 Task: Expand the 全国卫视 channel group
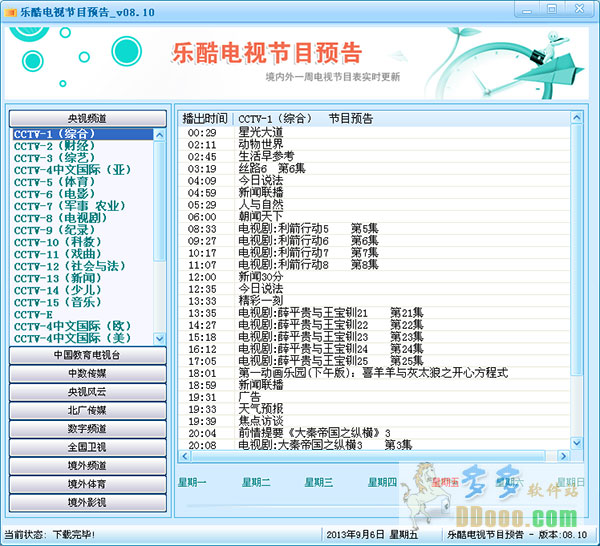point(88,447)
